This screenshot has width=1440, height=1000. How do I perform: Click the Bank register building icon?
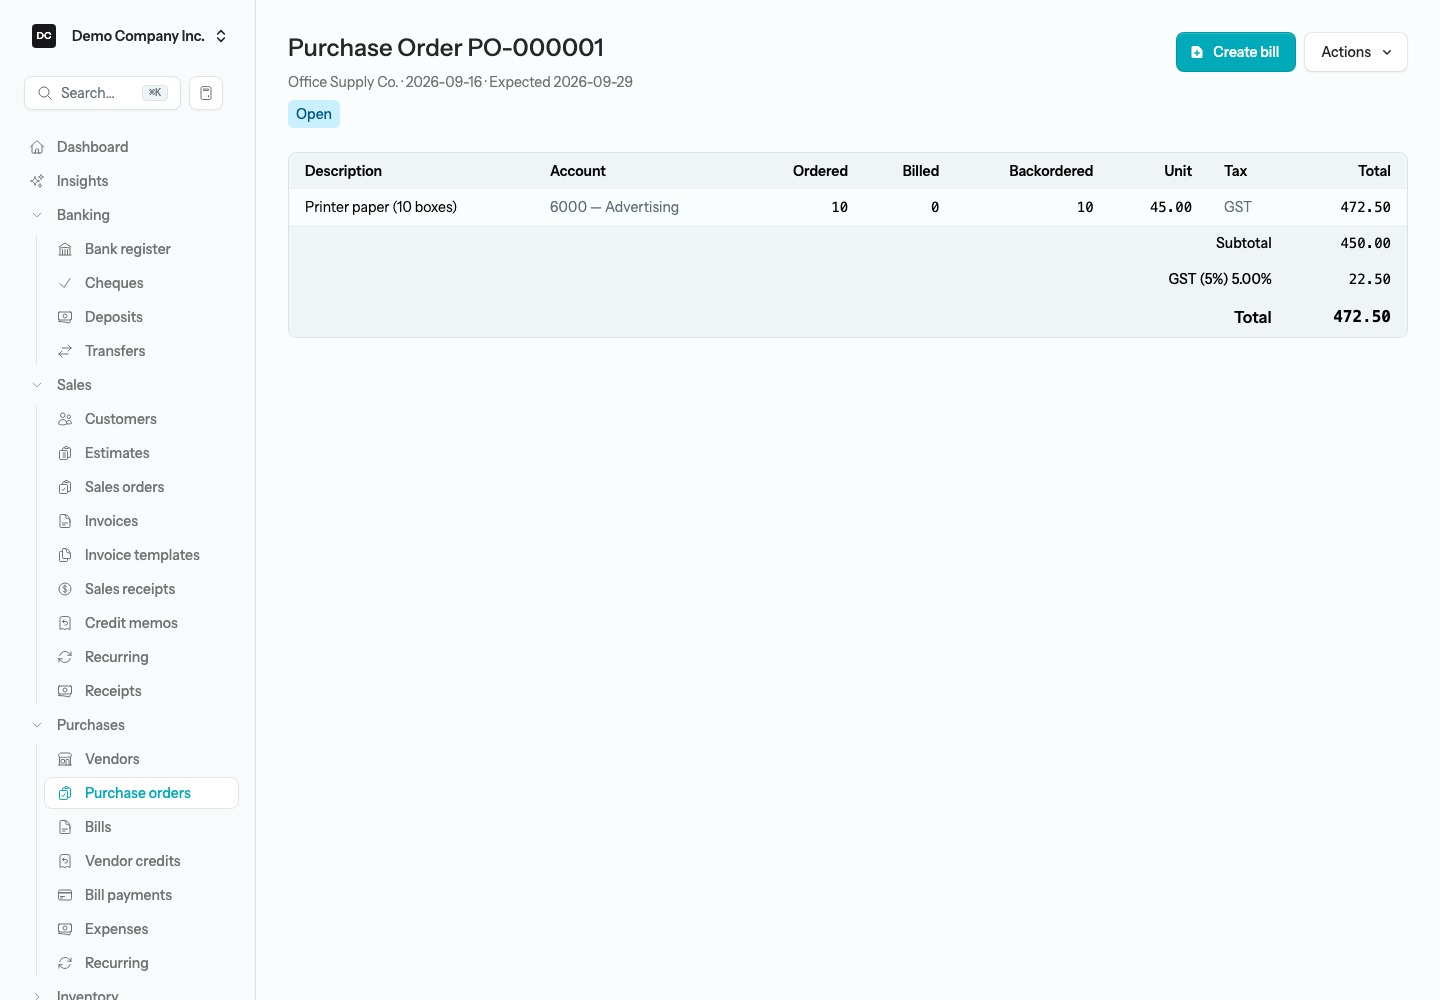click(x=65, y=249)
